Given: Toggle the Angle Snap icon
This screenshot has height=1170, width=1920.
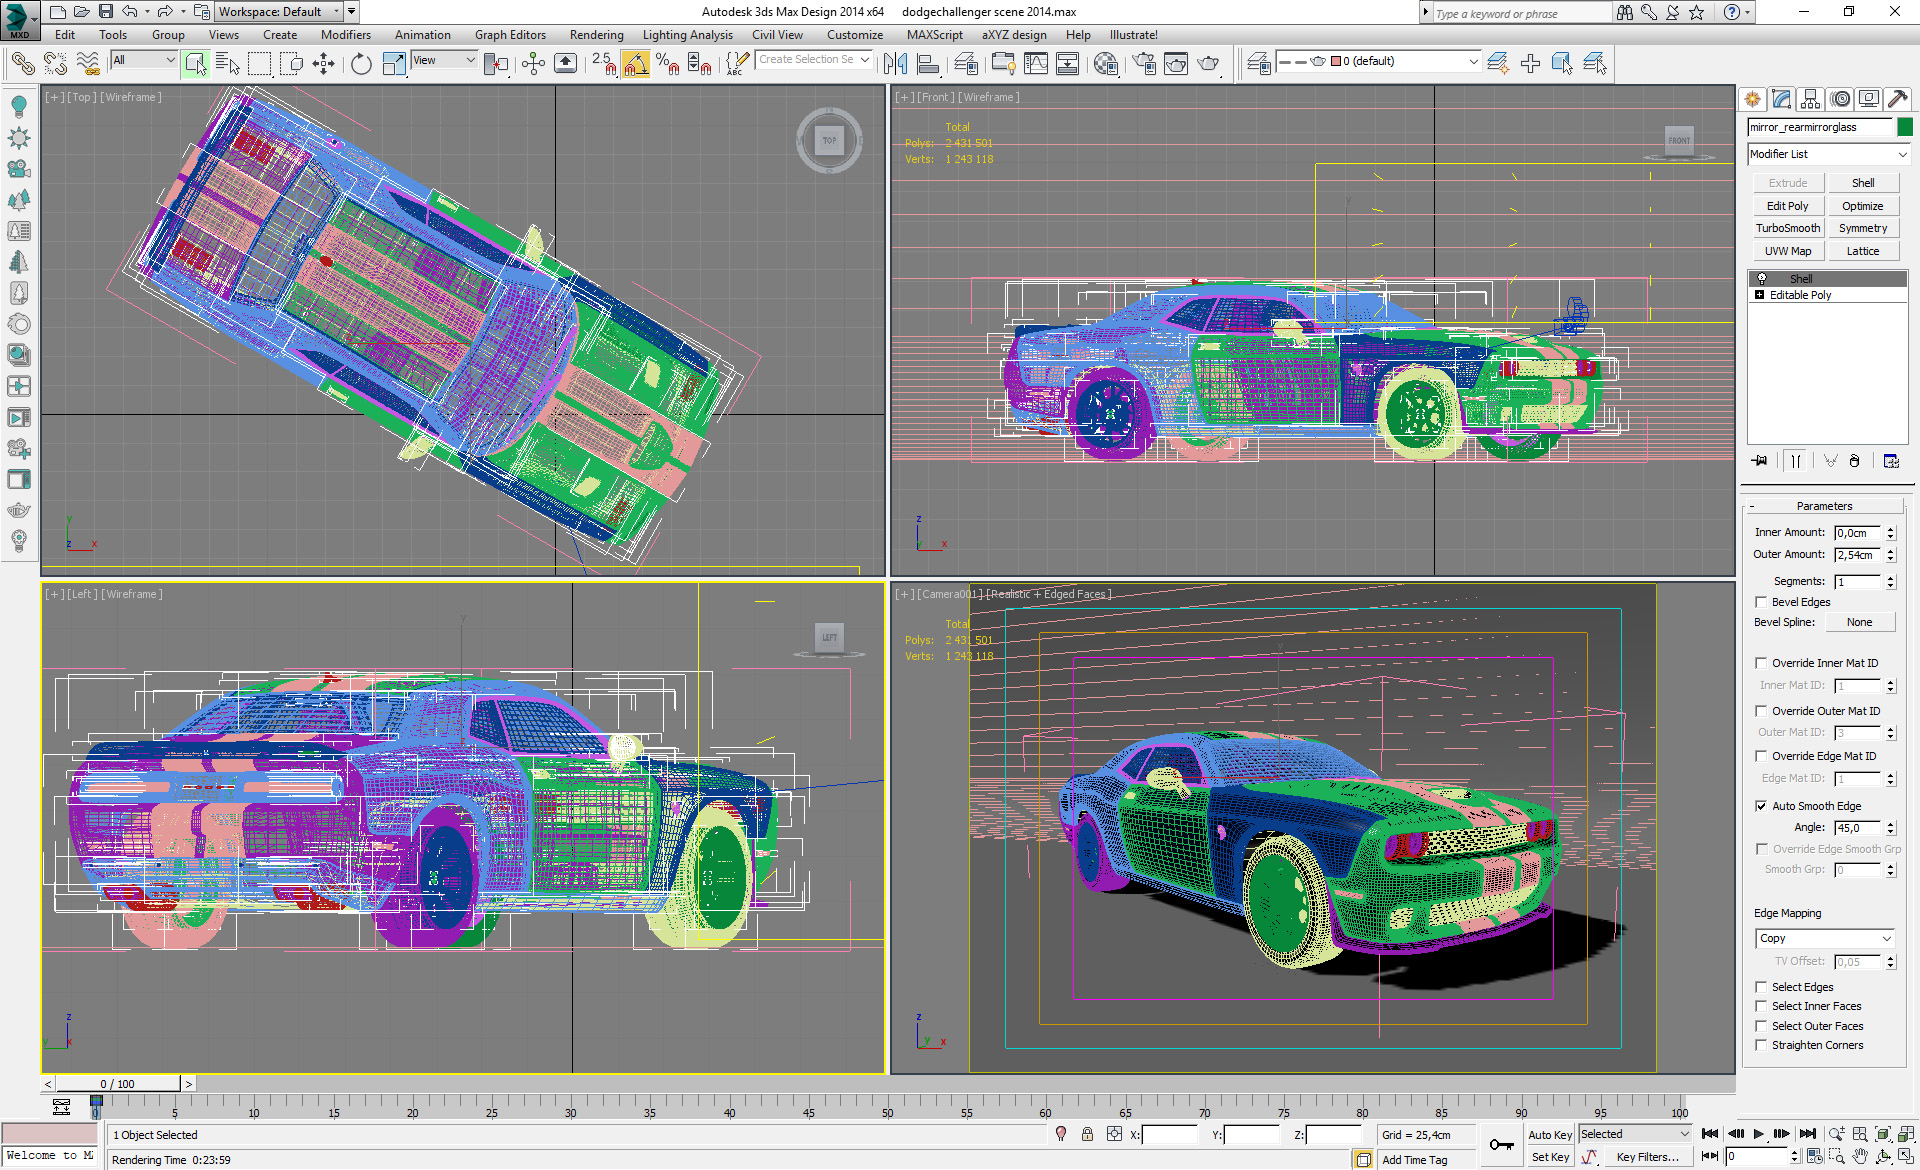Looking at the screenshot, I should point(635,63).
